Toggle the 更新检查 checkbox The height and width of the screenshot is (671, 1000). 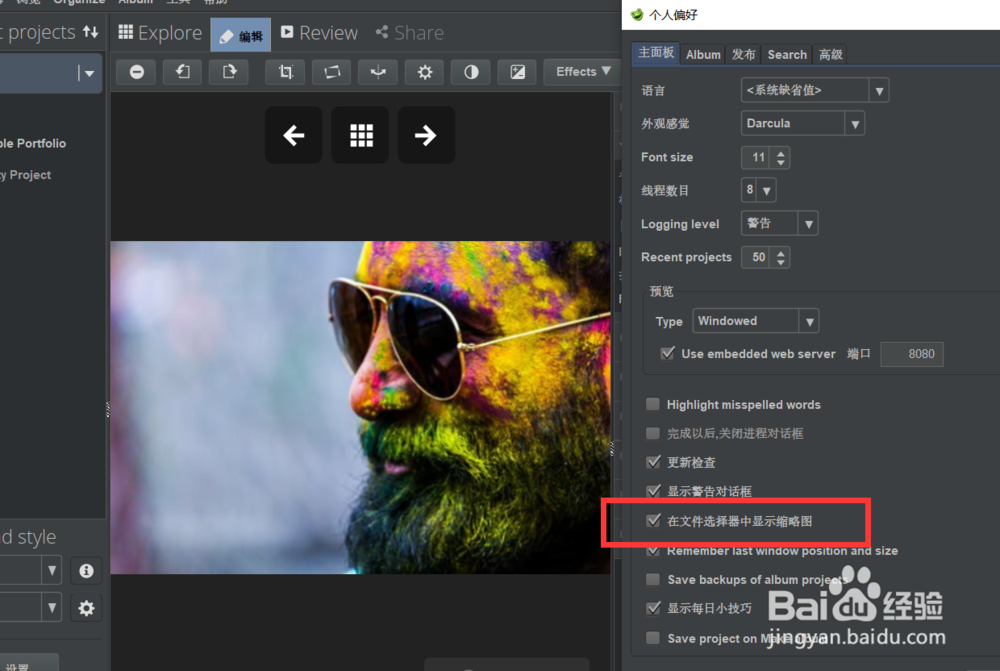tap(653, 461)
